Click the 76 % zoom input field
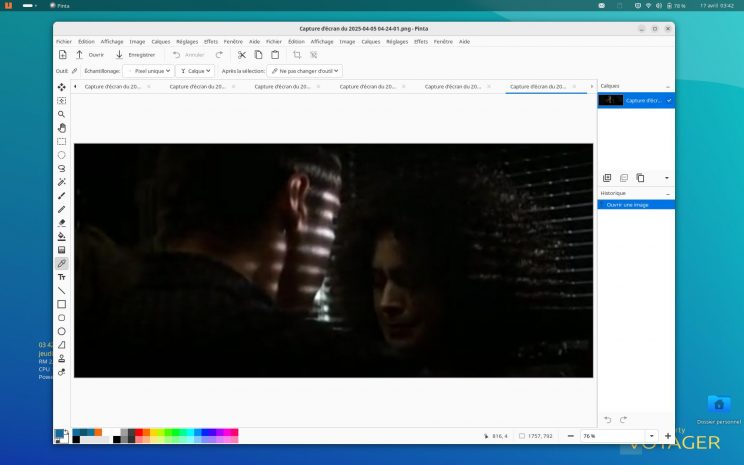744x465 pixels. pyautogui.click(x=613, y=436)
